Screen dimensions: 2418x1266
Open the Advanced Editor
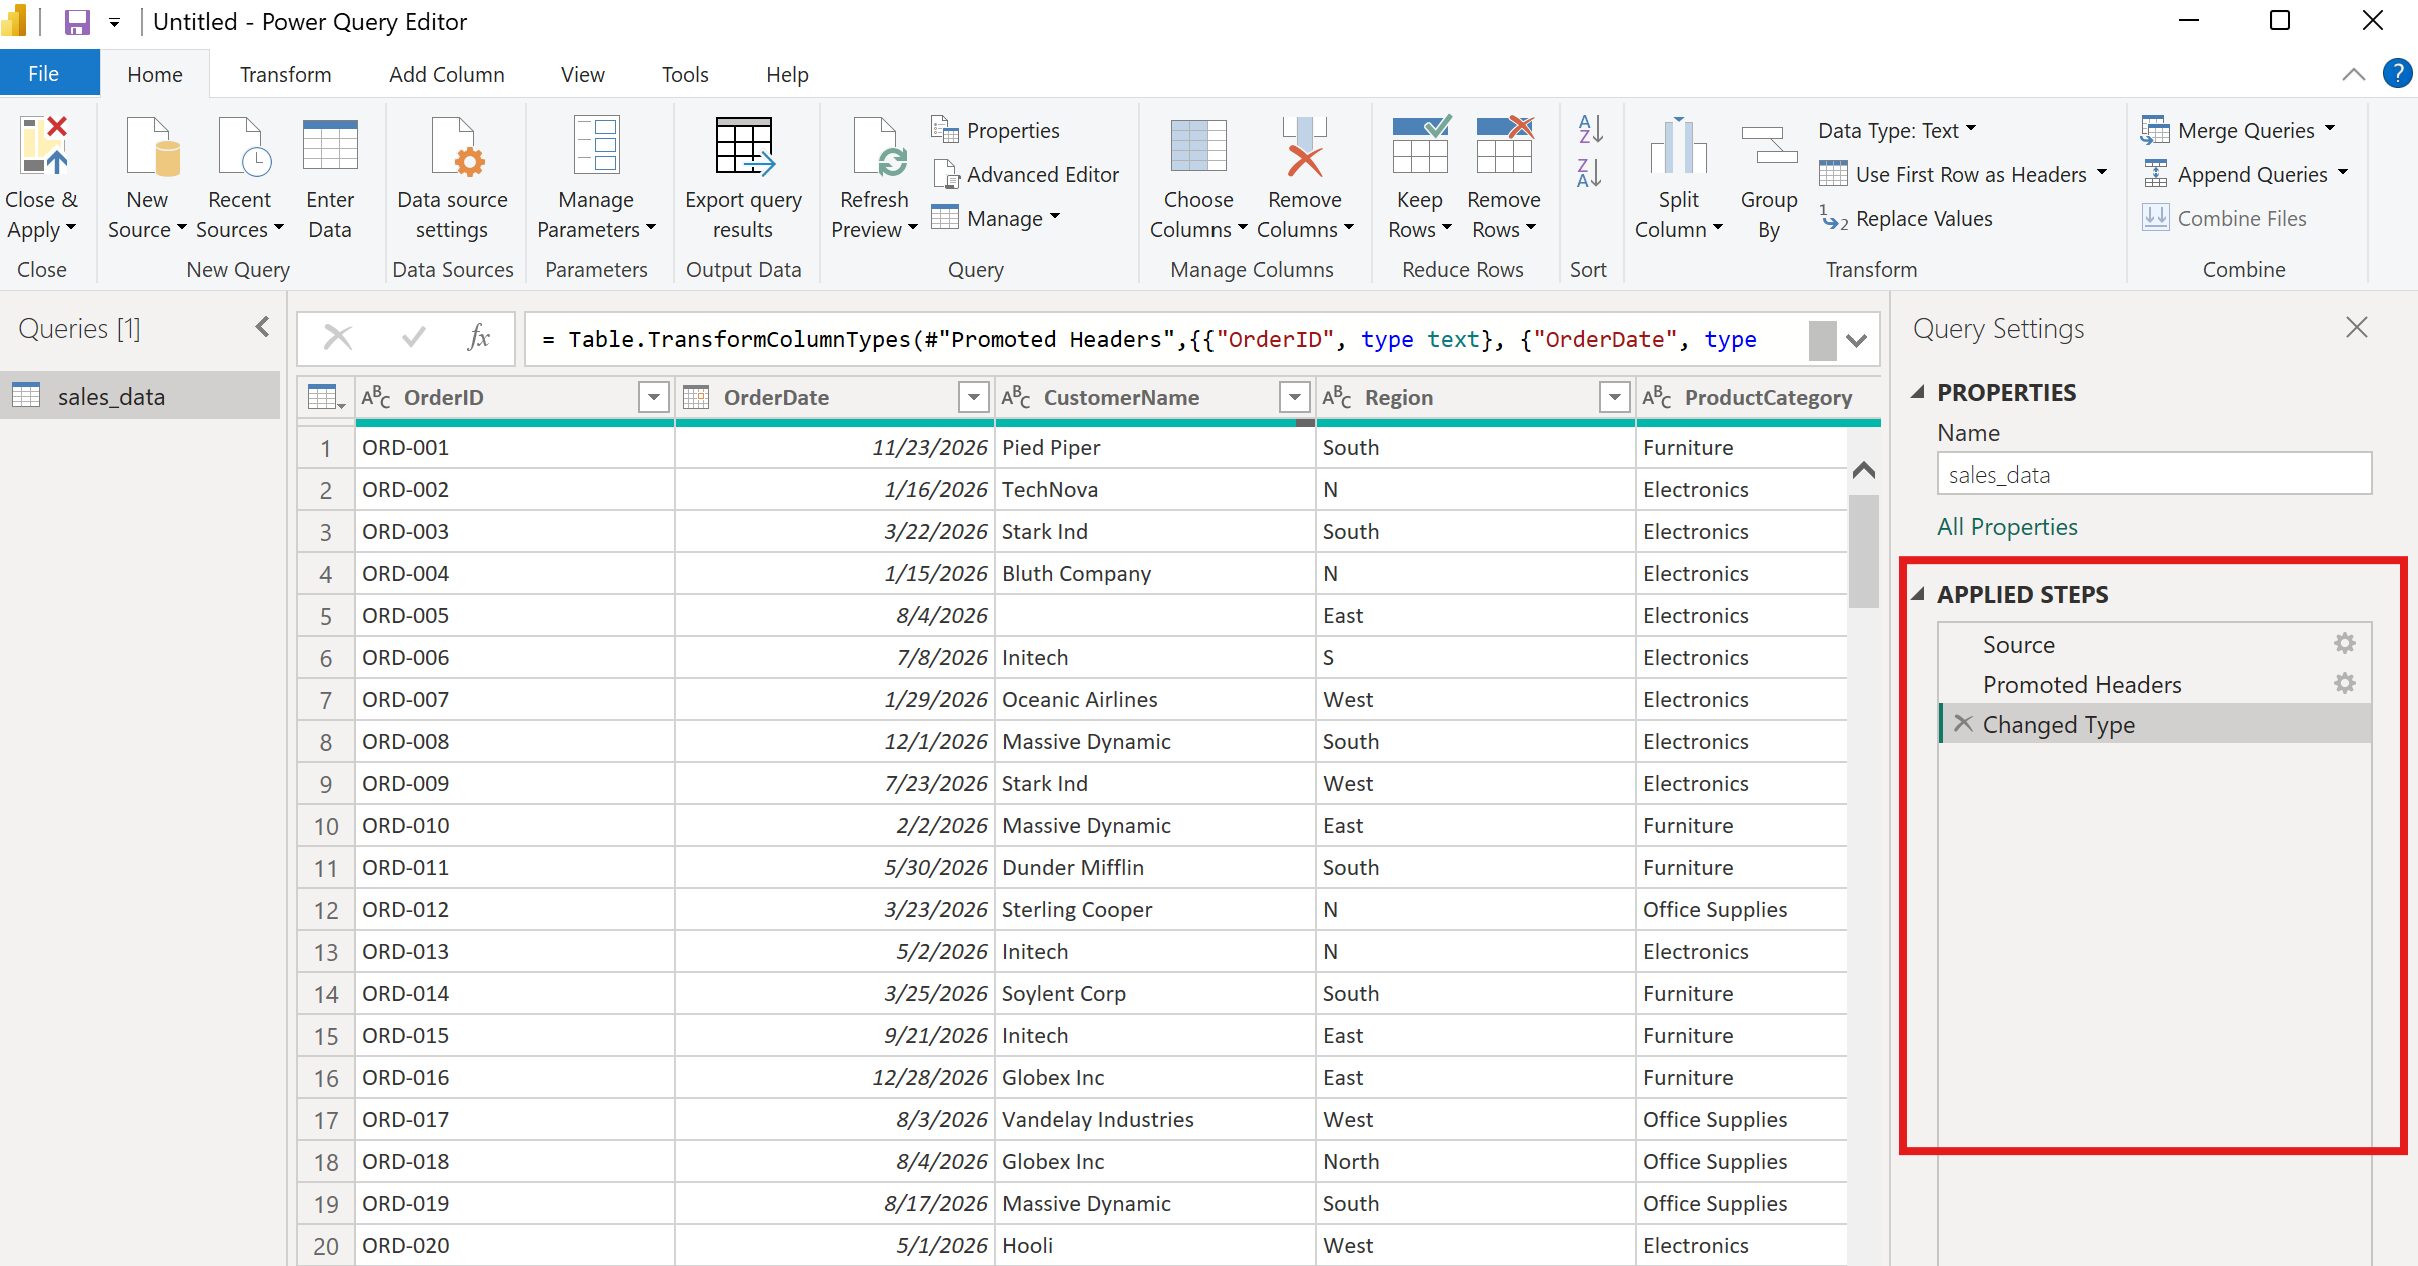point(1025,174)
